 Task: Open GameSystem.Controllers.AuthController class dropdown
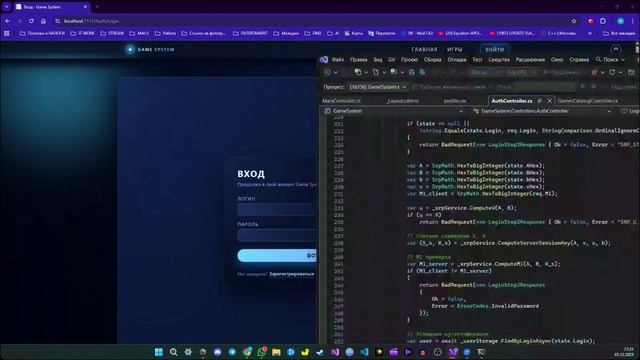click(542, 111)
